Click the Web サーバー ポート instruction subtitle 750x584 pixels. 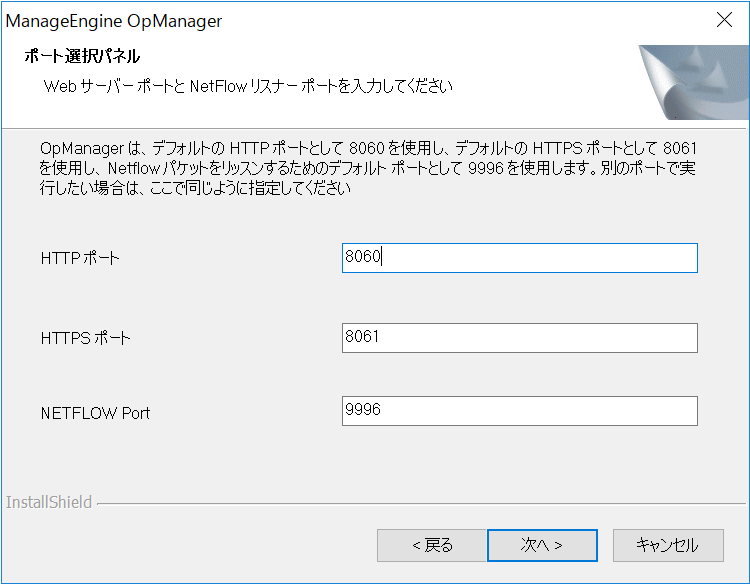point(248,86)
